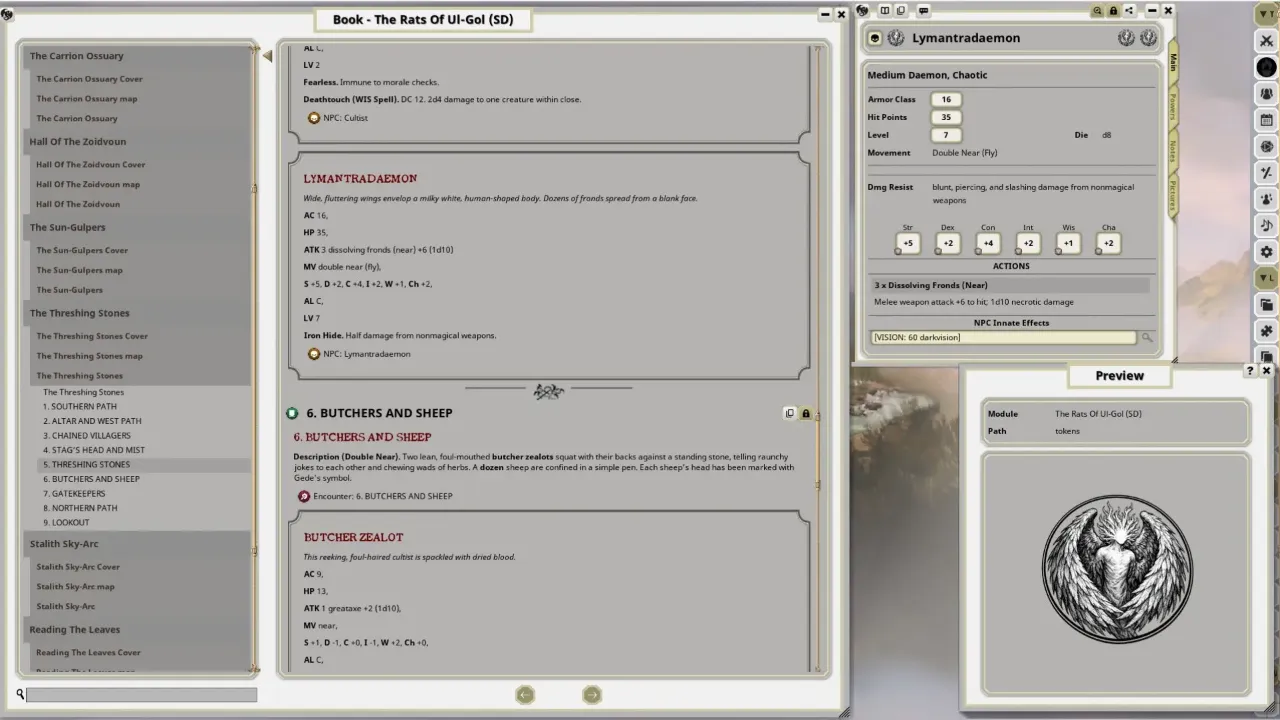Open the Extensions puzzle-piece sidebar icon
The height and width of the screenshot is (720, 1280).
1266,331
